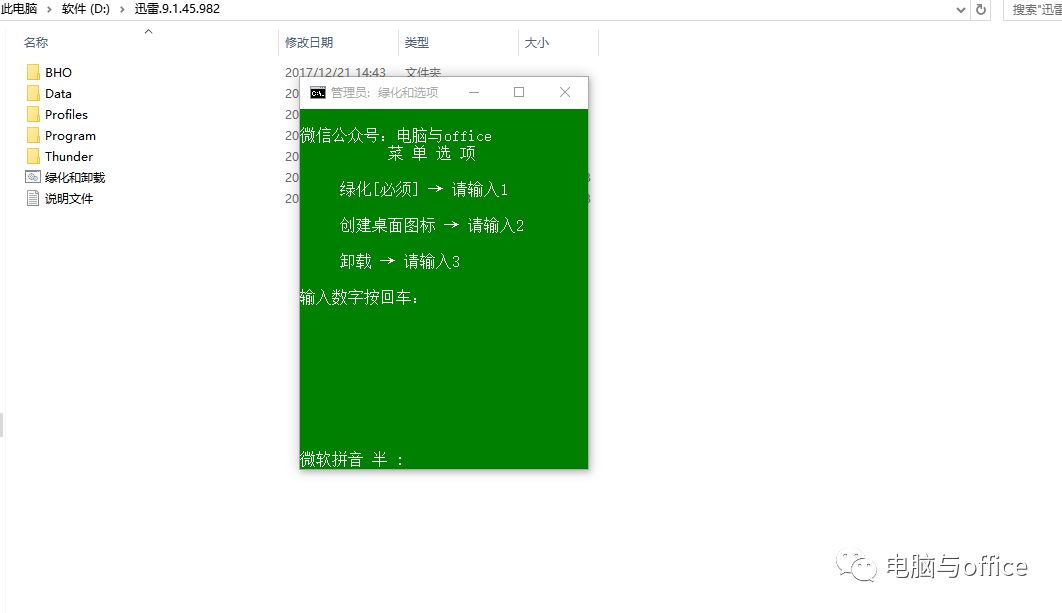The width and height of the screenshot is (1062, 613).
Task: Sort files by the 类型 column header
Action: 417,43
